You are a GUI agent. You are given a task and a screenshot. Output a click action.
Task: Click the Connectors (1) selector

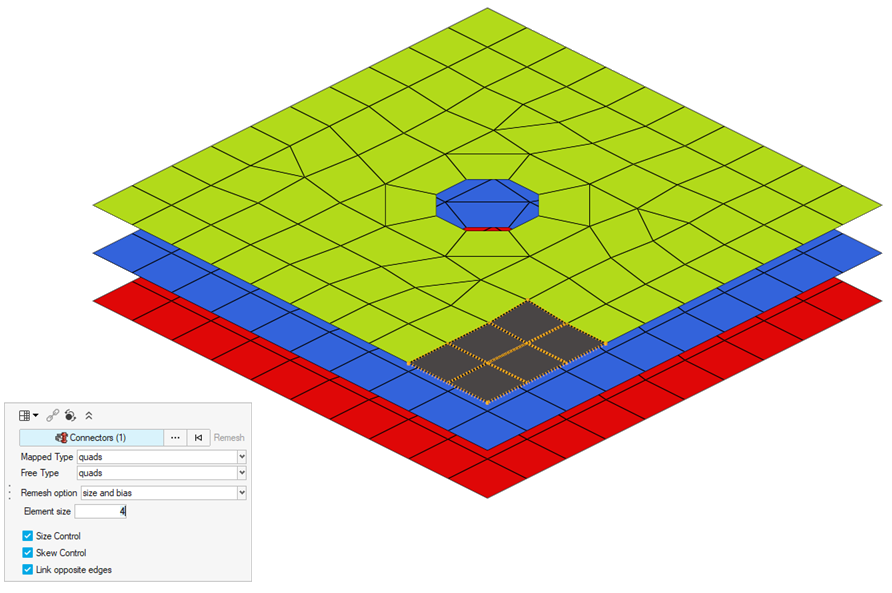pos(92,438)
